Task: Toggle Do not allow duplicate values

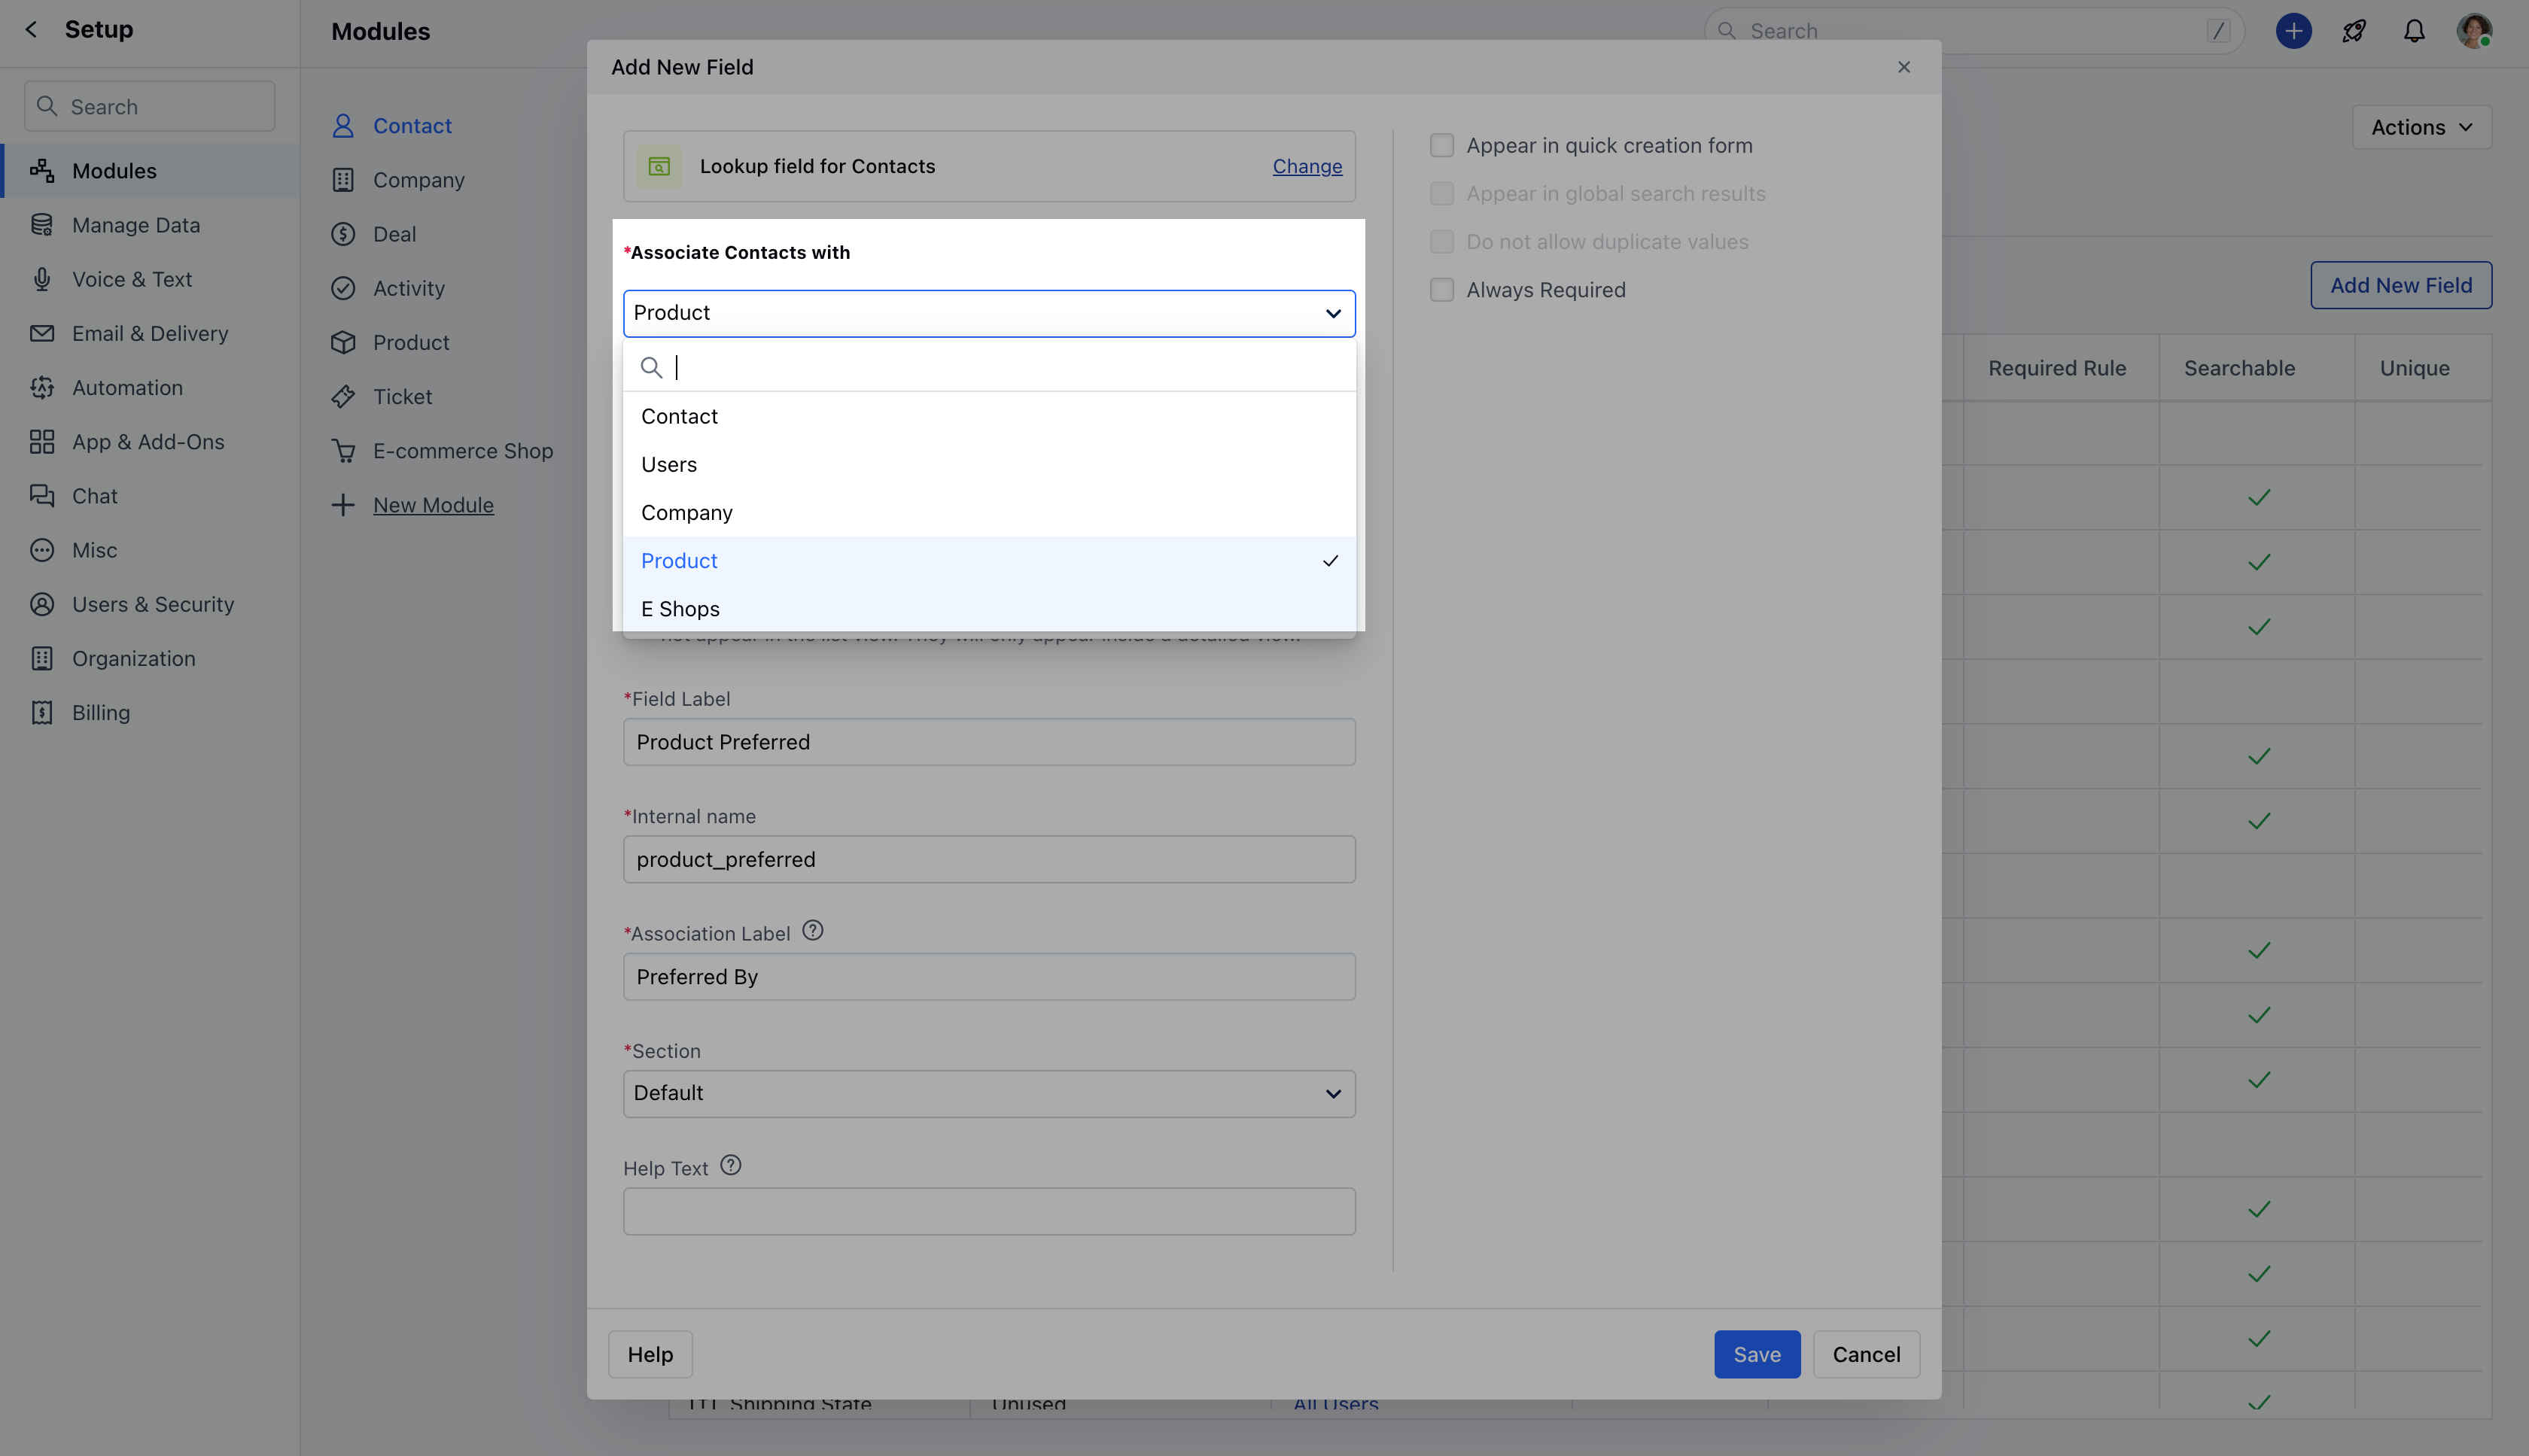Action: pyautogui.click(x=1441, y=242)
